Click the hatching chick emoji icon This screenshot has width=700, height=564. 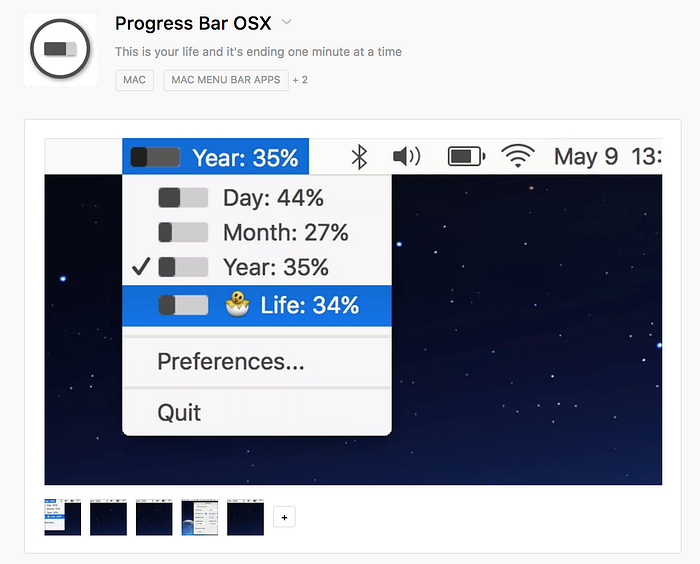pyautogui.click(x=237, y=305)
